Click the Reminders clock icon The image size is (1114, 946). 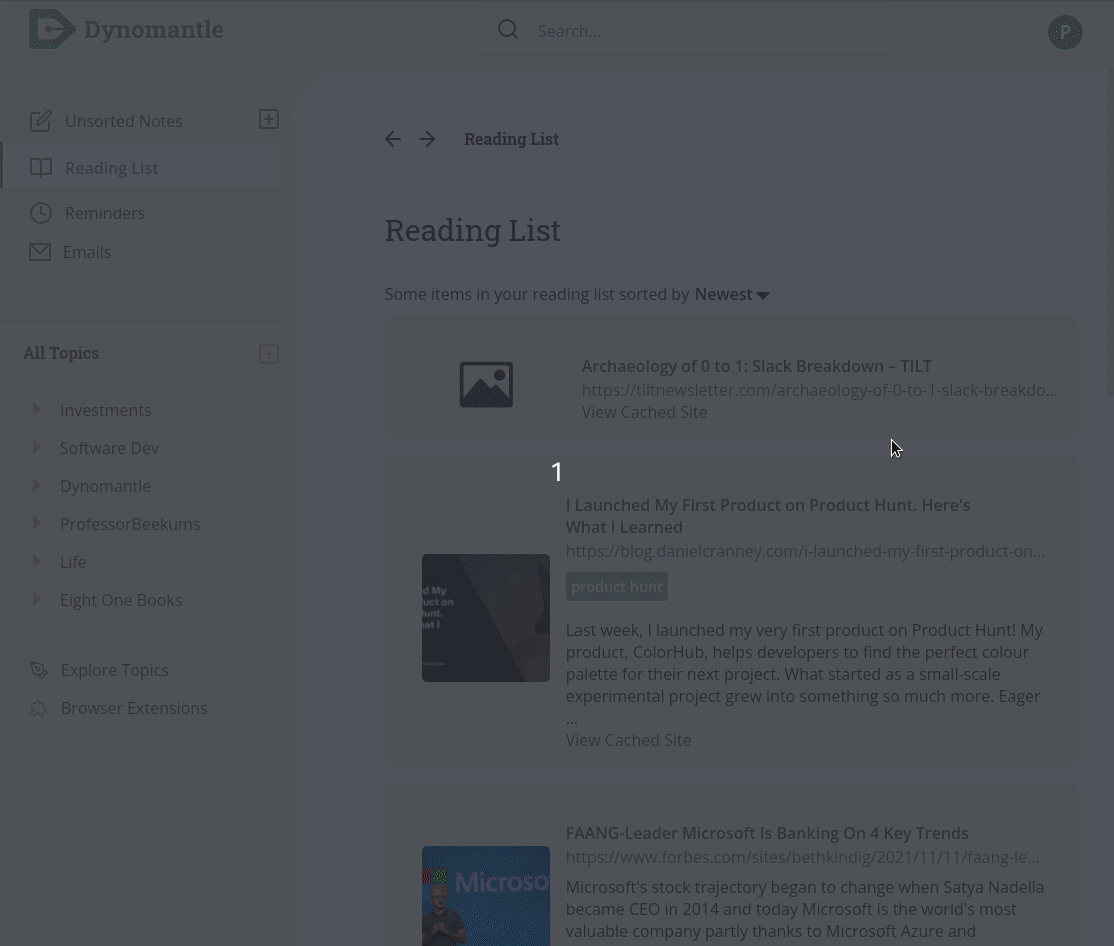(40, 213)
